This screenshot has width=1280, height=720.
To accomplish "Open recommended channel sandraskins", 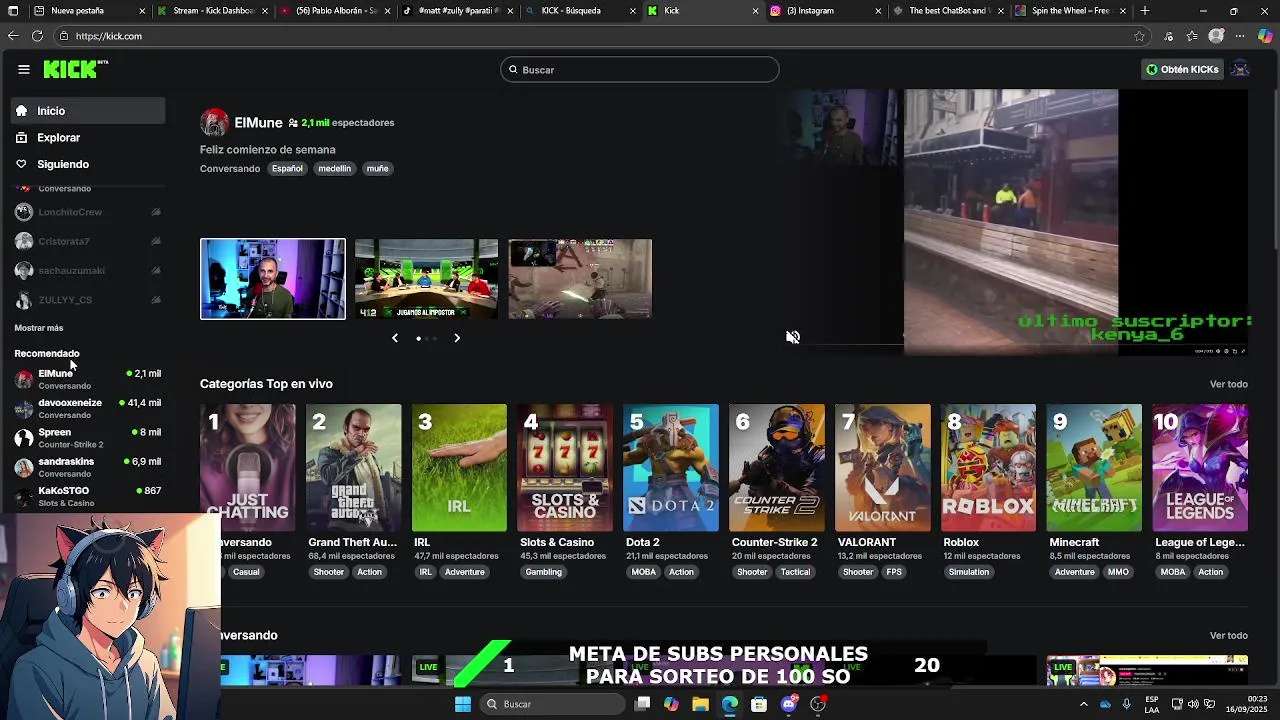I will pos(88,467).
